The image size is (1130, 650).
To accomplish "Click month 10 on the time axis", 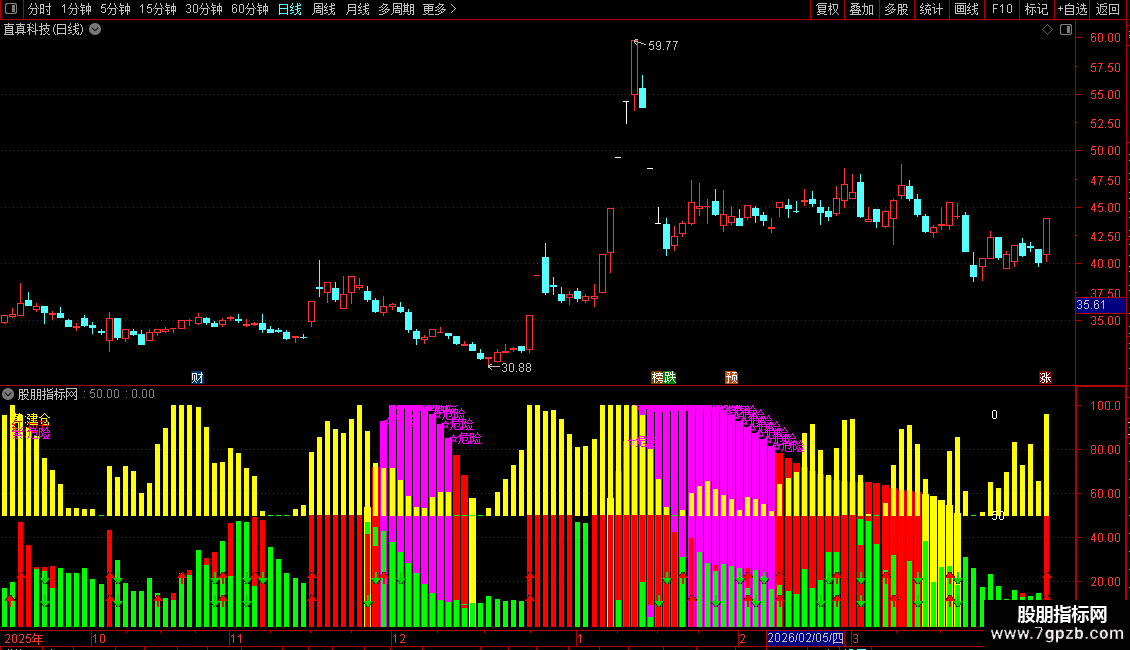I will (99, 638).
